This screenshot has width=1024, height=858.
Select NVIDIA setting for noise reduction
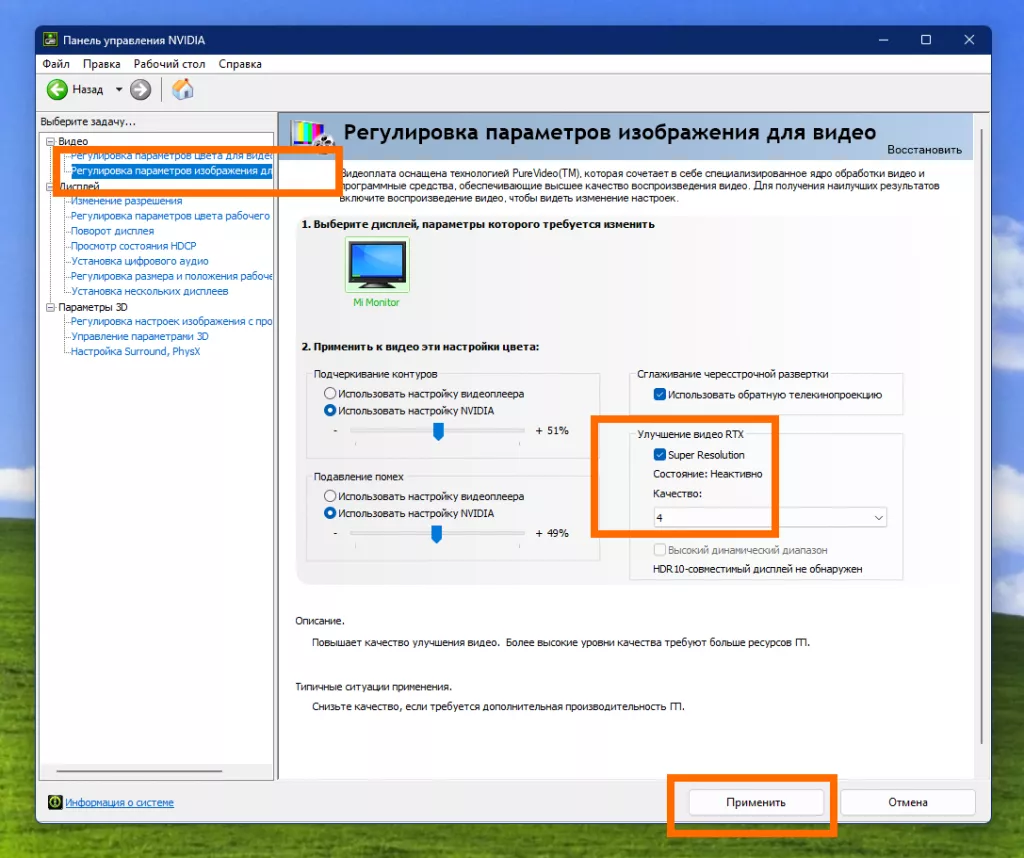[x=330, y=513]
